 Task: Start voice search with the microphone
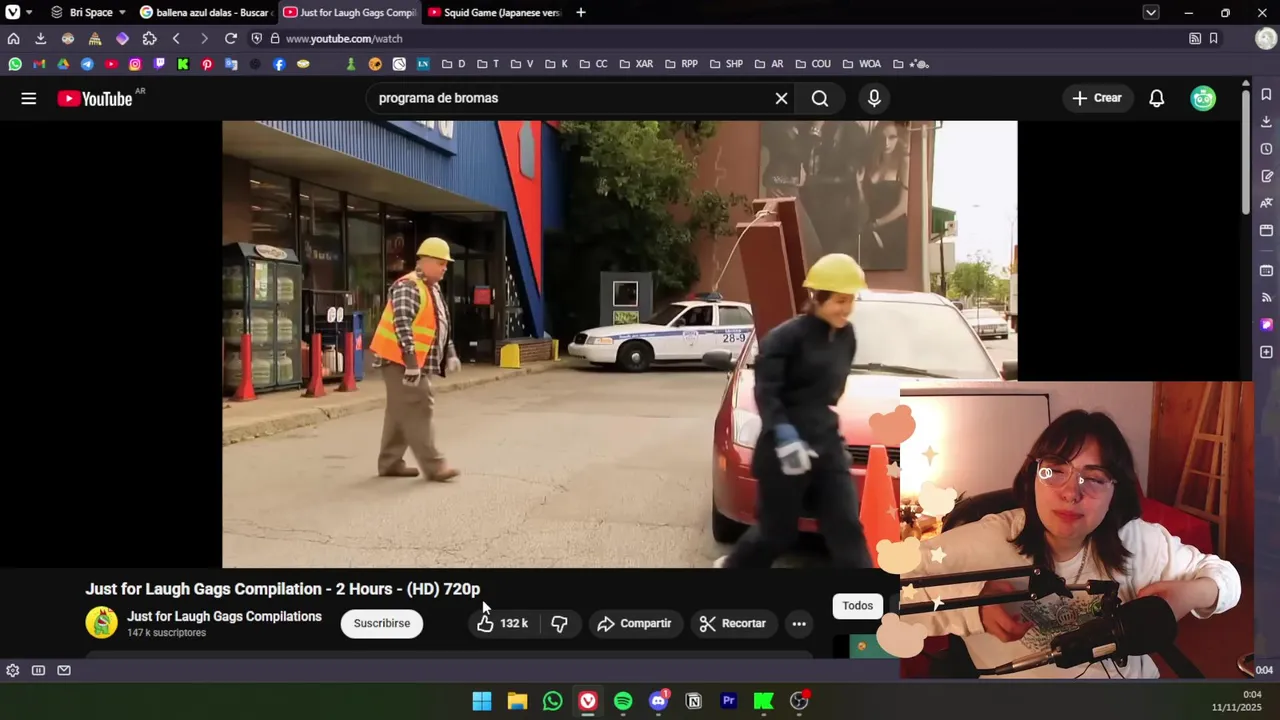click(874, 98)
